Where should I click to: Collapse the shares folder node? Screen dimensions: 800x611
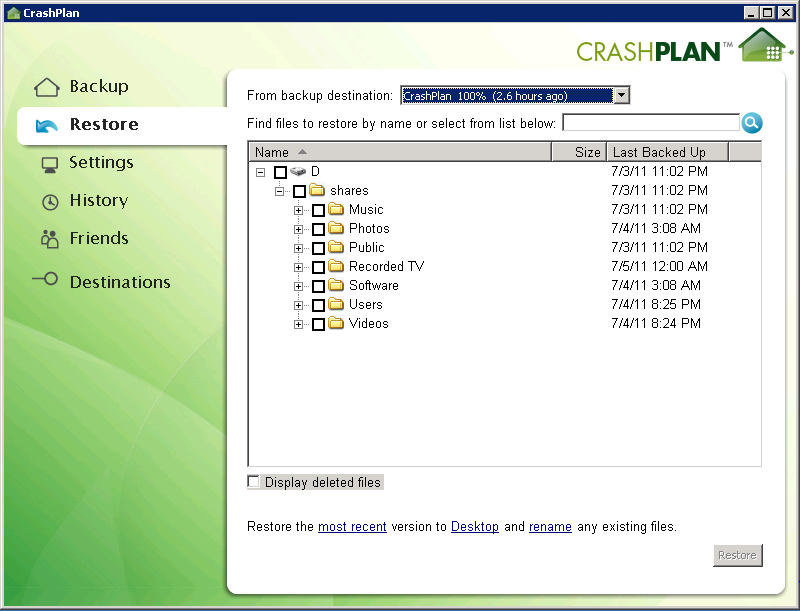point(280,192)
